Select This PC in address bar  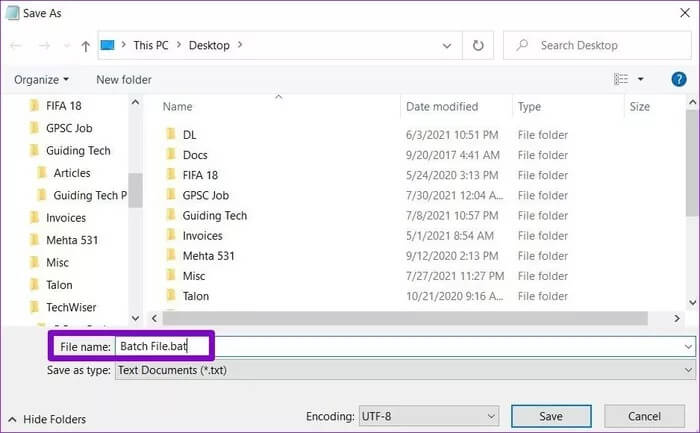click(151, 45)
